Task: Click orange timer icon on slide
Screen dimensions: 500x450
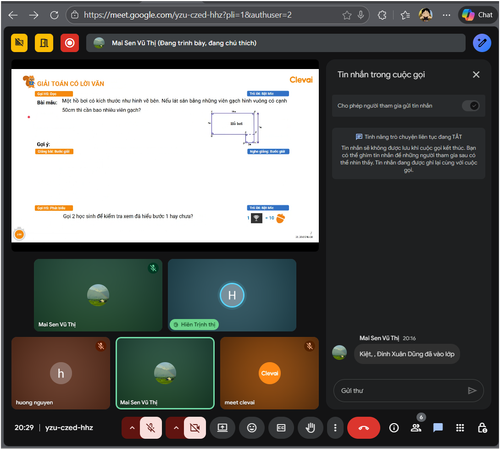Action: pos(19,234)
